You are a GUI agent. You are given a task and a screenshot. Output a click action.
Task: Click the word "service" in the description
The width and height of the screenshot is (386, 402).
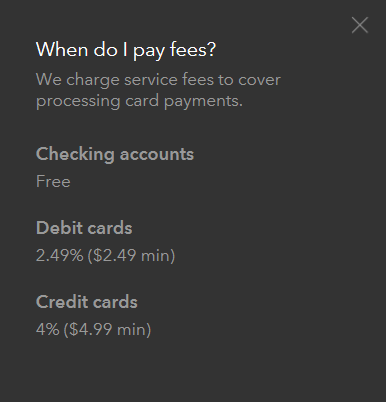click(151, 80)
